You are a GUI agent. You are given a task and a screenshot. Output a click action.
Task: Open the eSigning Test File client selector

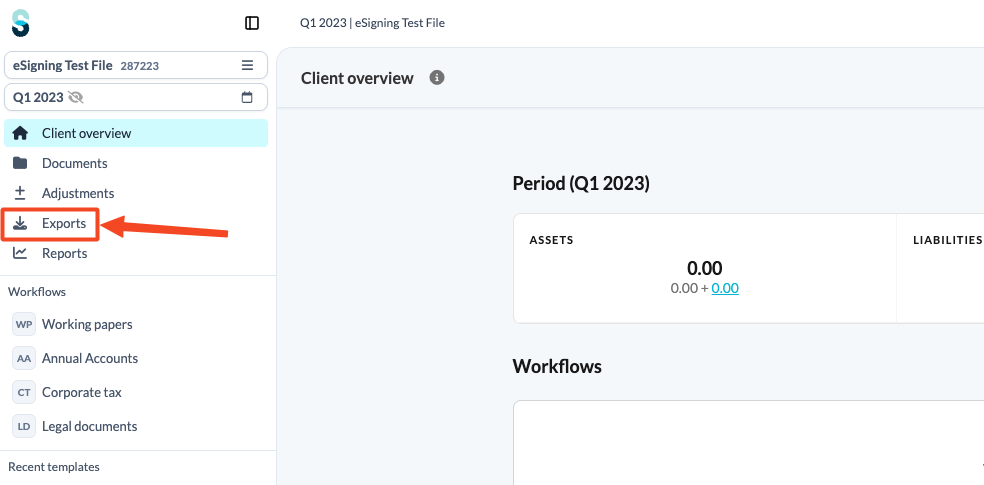[x=136, y=65]
